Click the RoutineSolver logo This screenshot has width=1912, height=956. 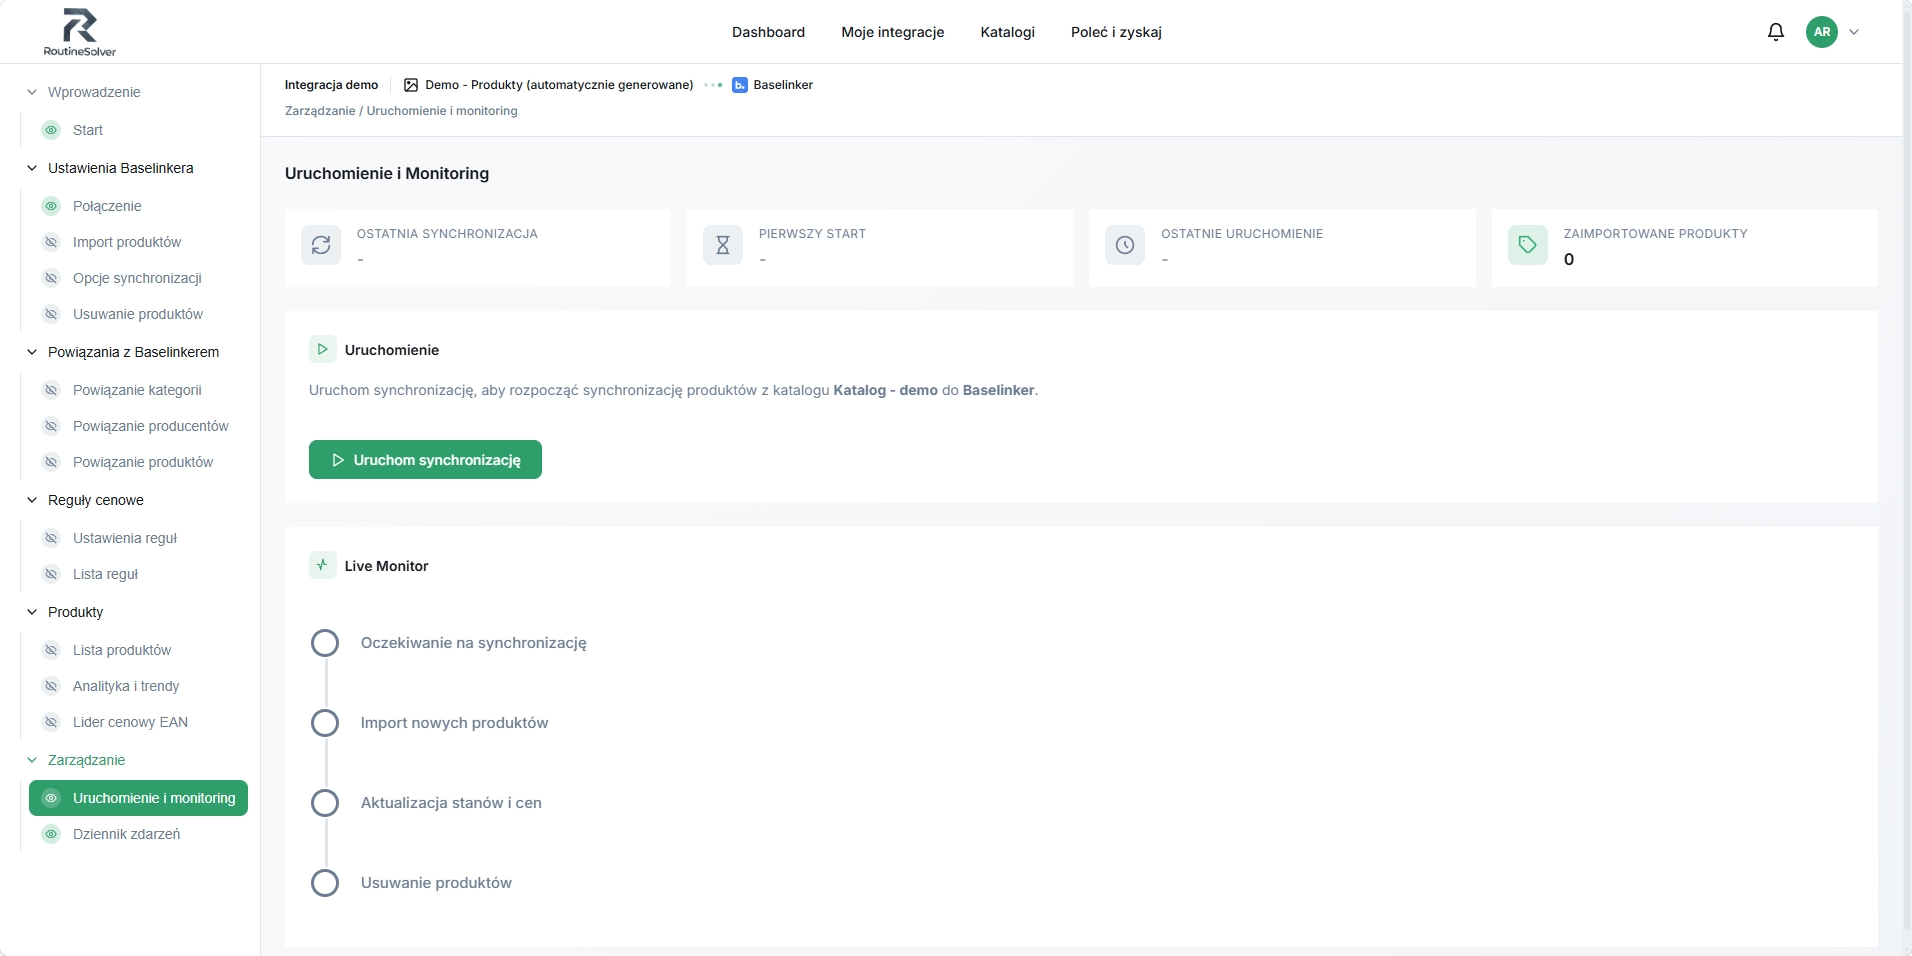coord(80,32)
